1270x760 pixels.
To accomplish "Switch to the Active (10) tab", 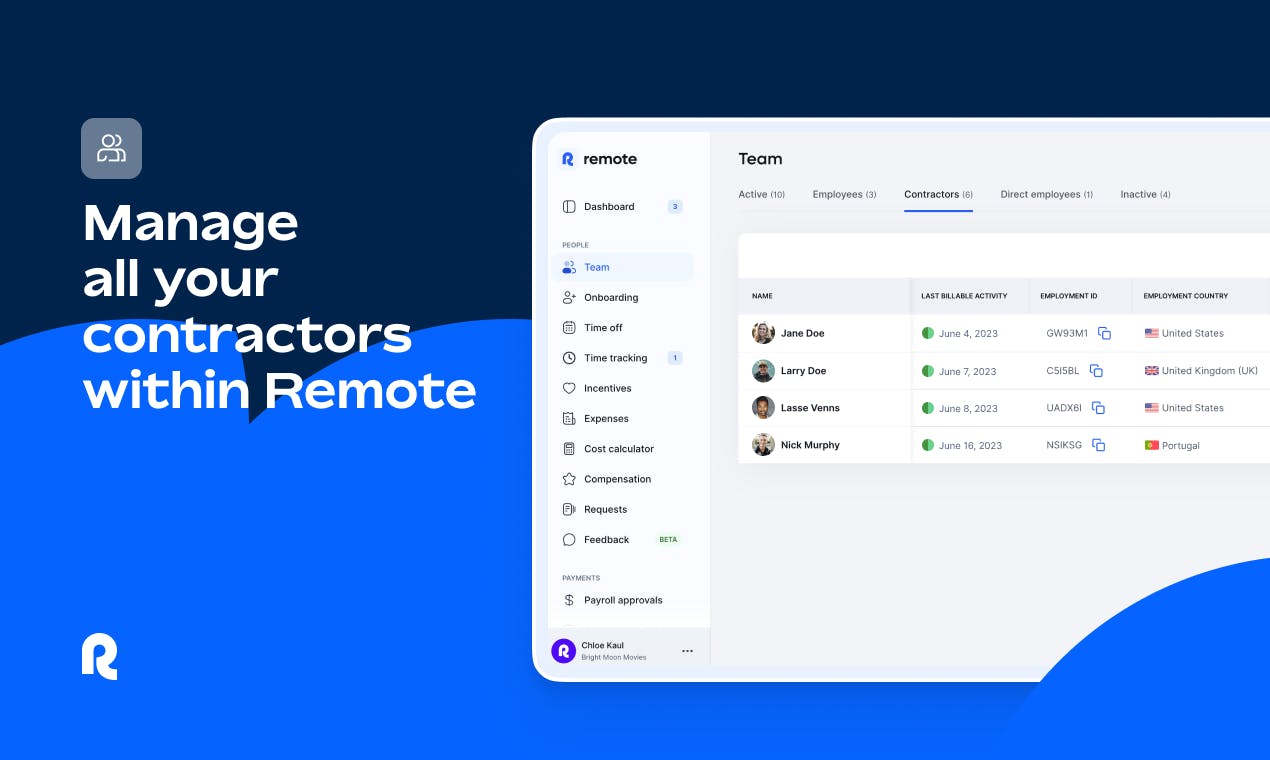I will [x=761, y=194].
